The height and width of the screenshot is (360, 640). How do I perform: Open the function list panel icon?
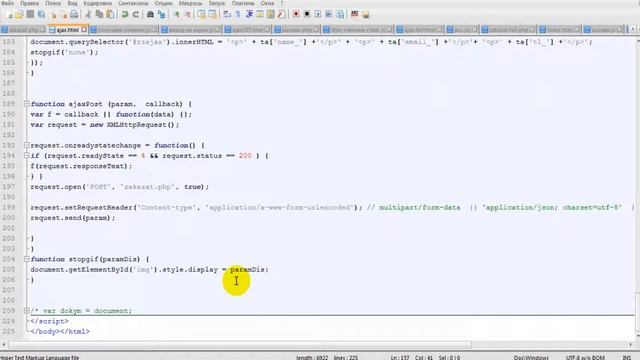tap(282, 15)
